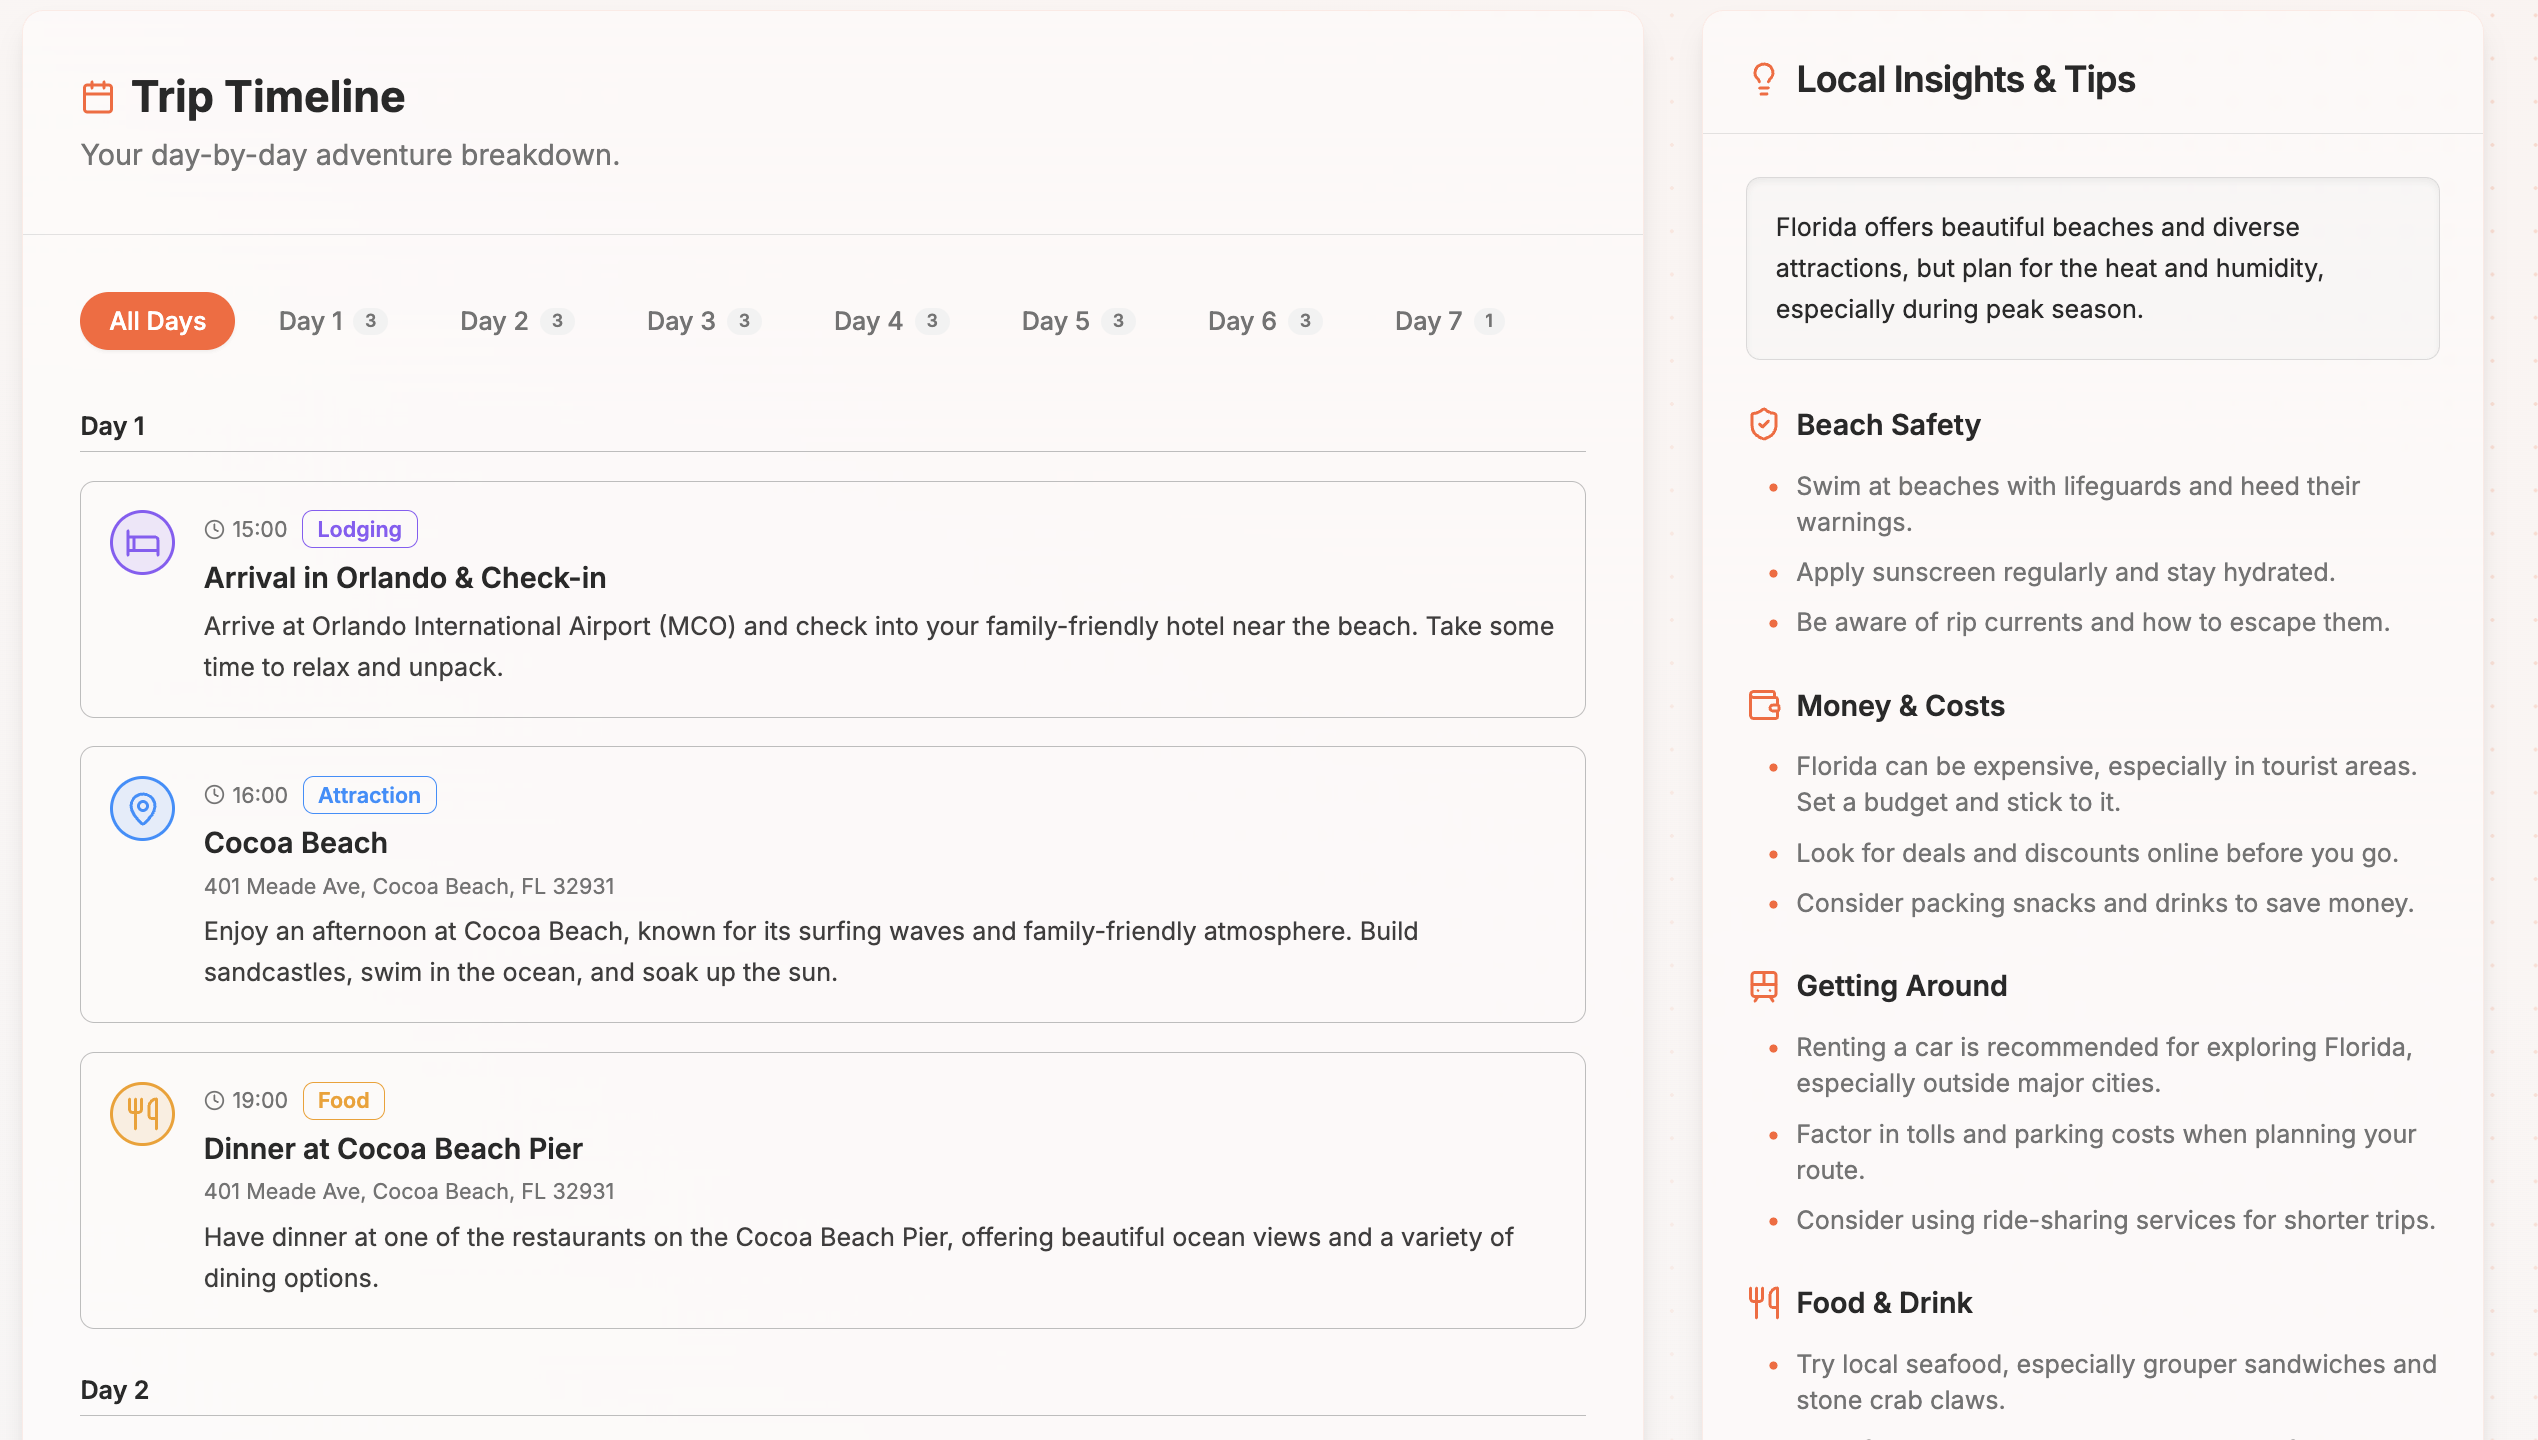
Task: Click the Lodging category badge
Action: pyautogui.click(x=359, y=529)
